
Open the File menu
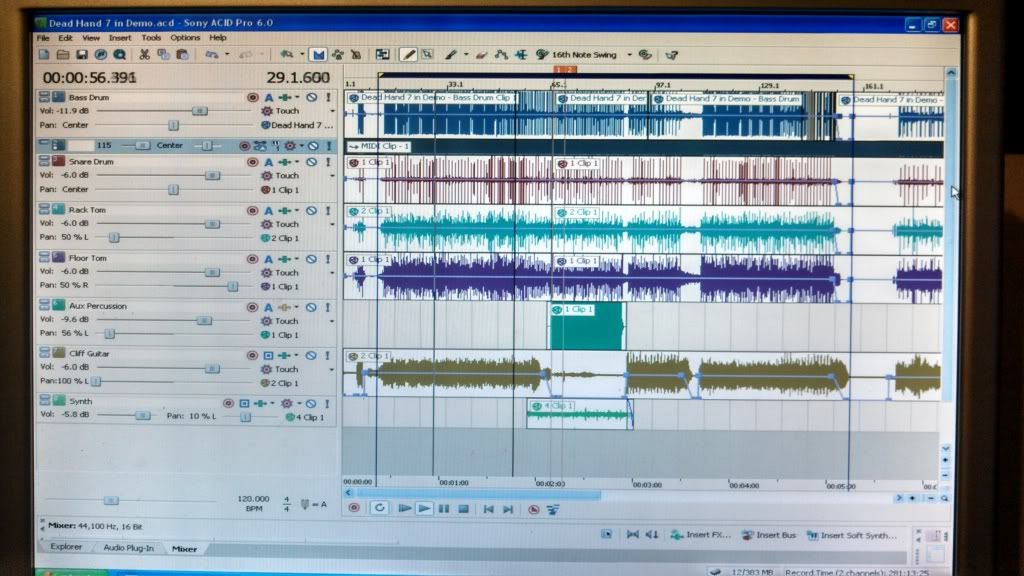[43, 38]
